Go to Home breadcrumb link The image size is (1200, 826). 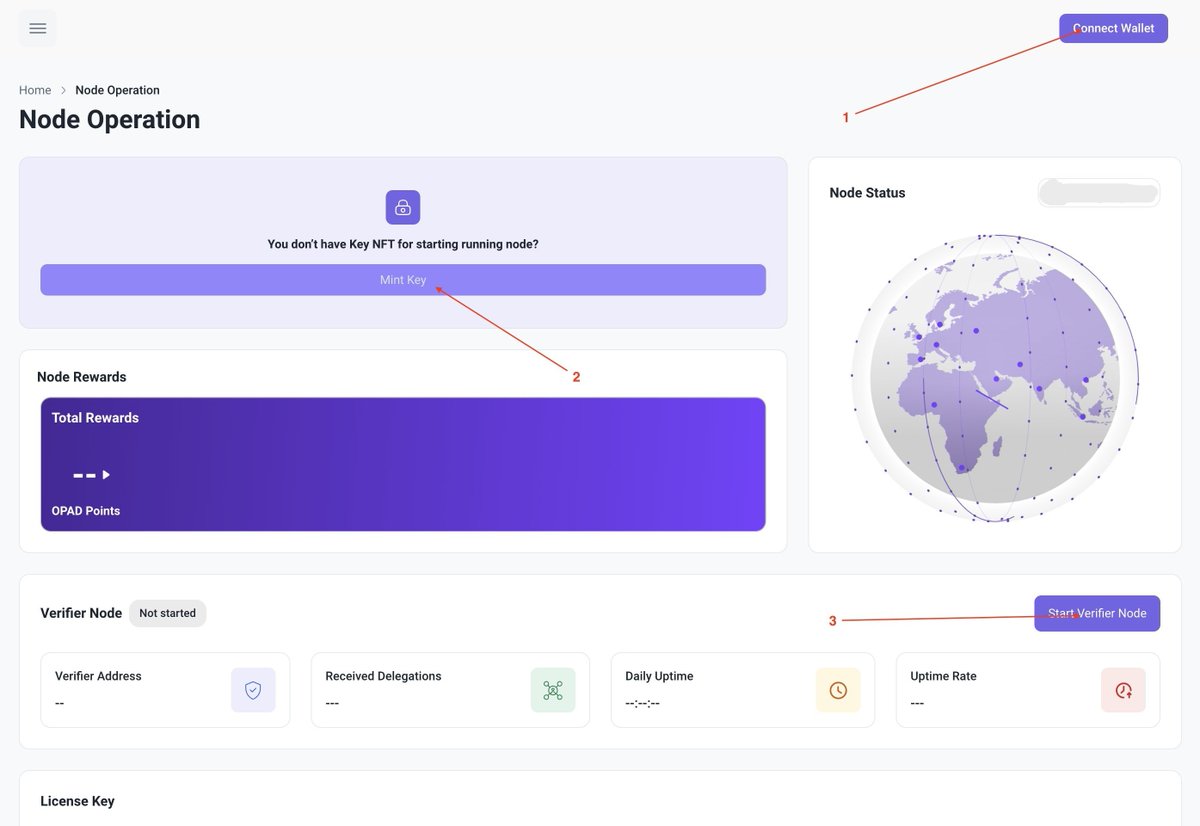point(35,90)
